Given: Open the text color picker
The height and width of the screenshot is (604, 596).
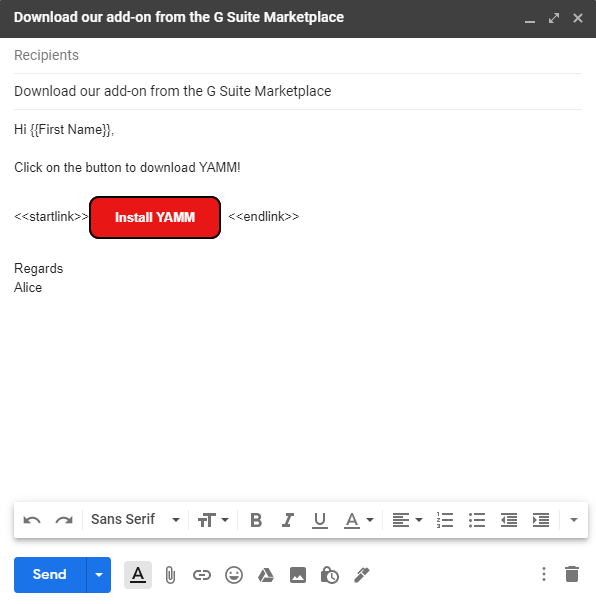Looking at the screenshot, I should point(359,520).
